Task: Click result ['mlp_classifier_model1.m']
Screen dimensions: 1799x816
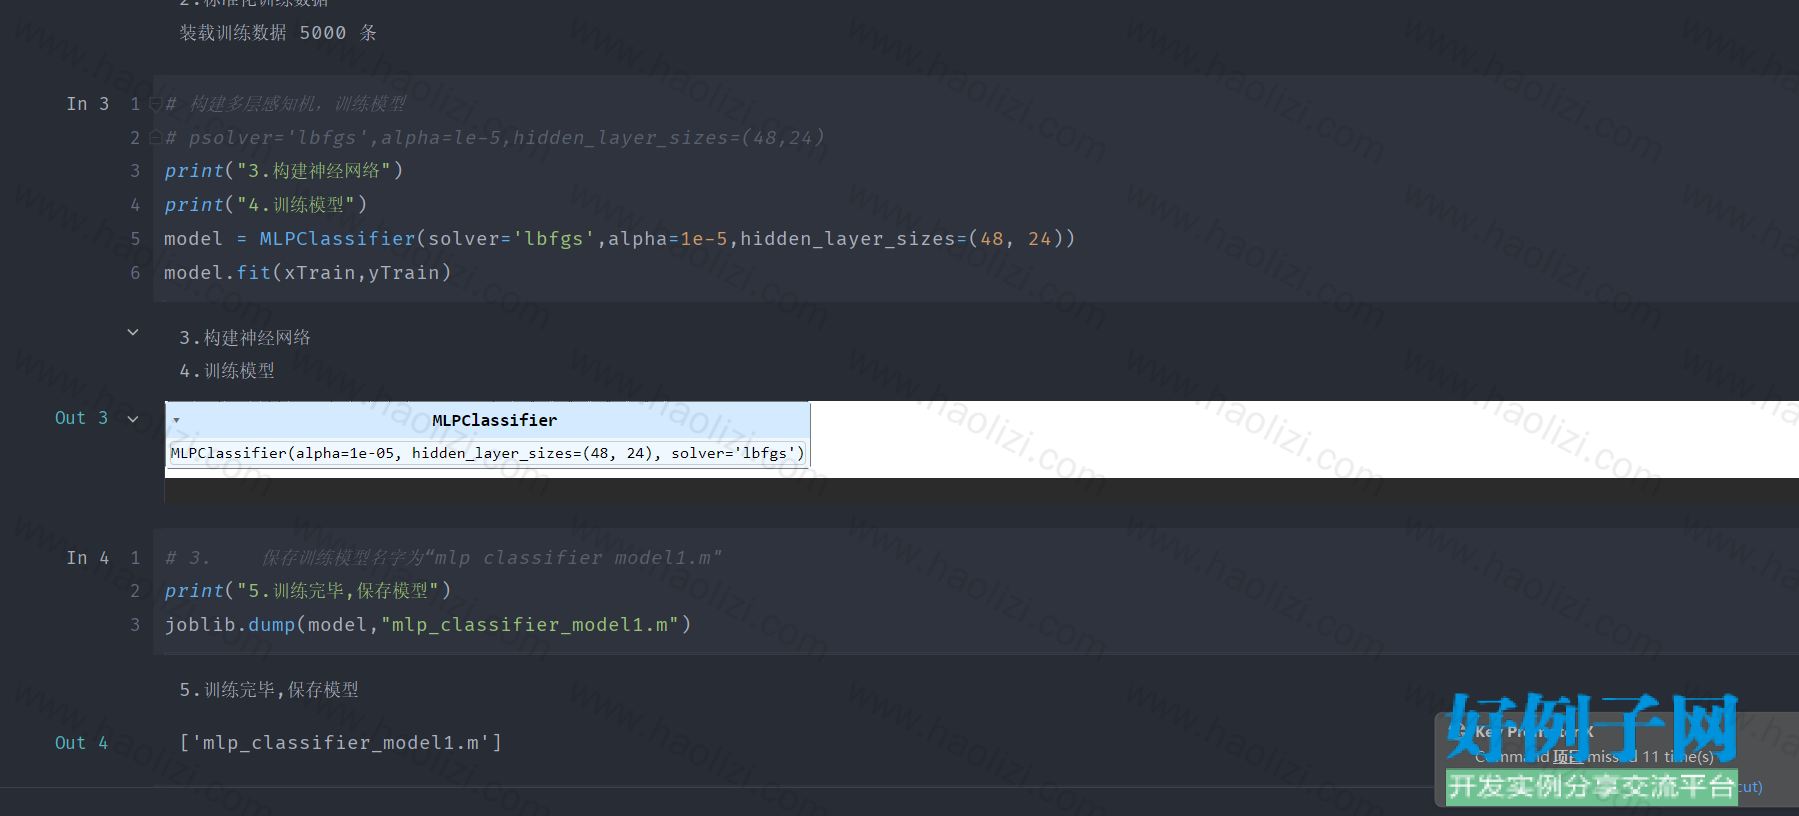Action: tap(341, 743)
